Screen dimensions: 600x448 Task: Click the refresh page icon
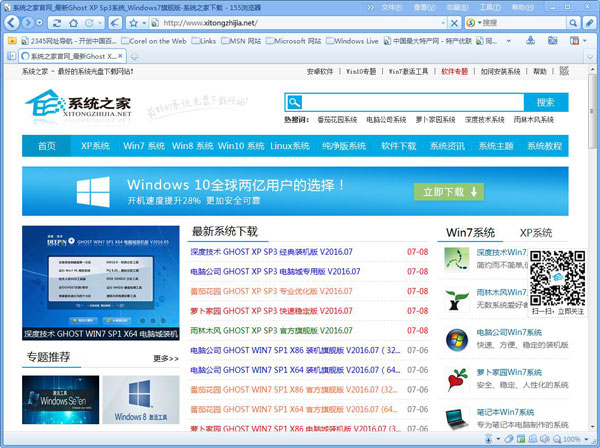57,21
